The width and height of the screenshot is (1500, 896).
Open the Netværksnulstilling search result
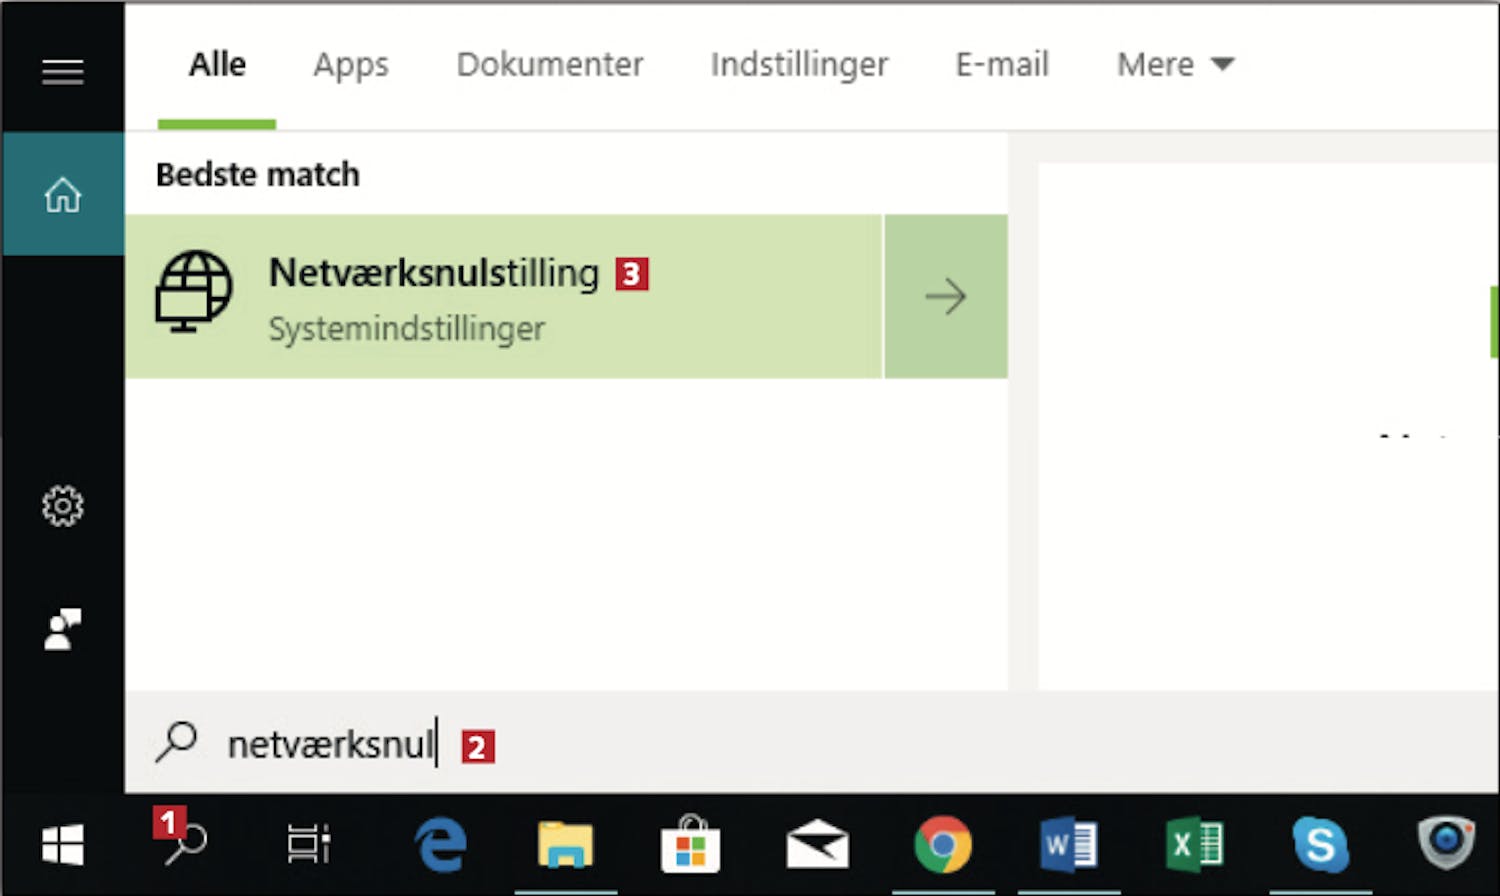pyautogui.click(x=503, y=296)
